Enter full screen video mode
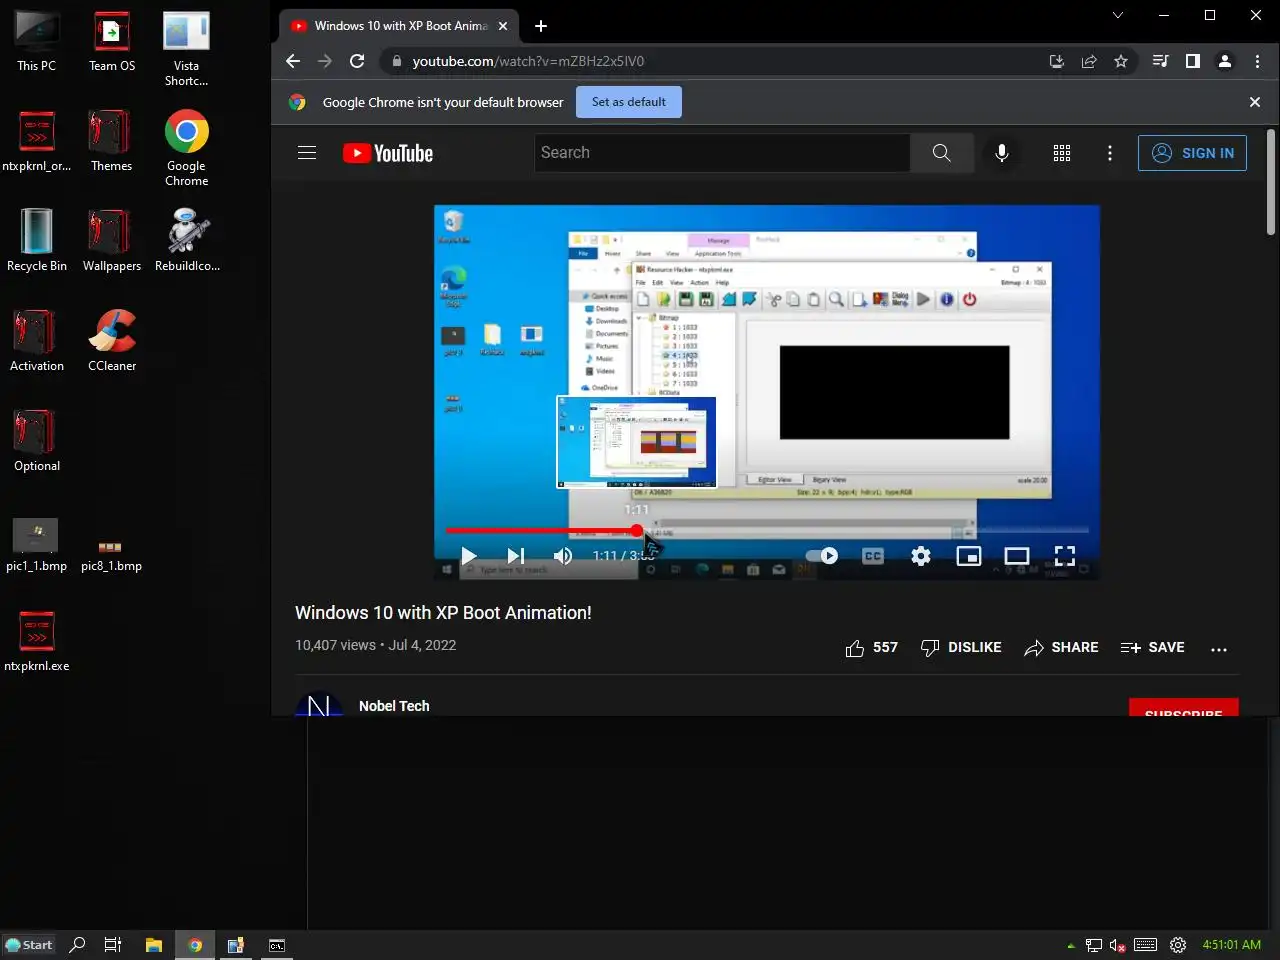 pyautogui.click(x=1064, y=556)
